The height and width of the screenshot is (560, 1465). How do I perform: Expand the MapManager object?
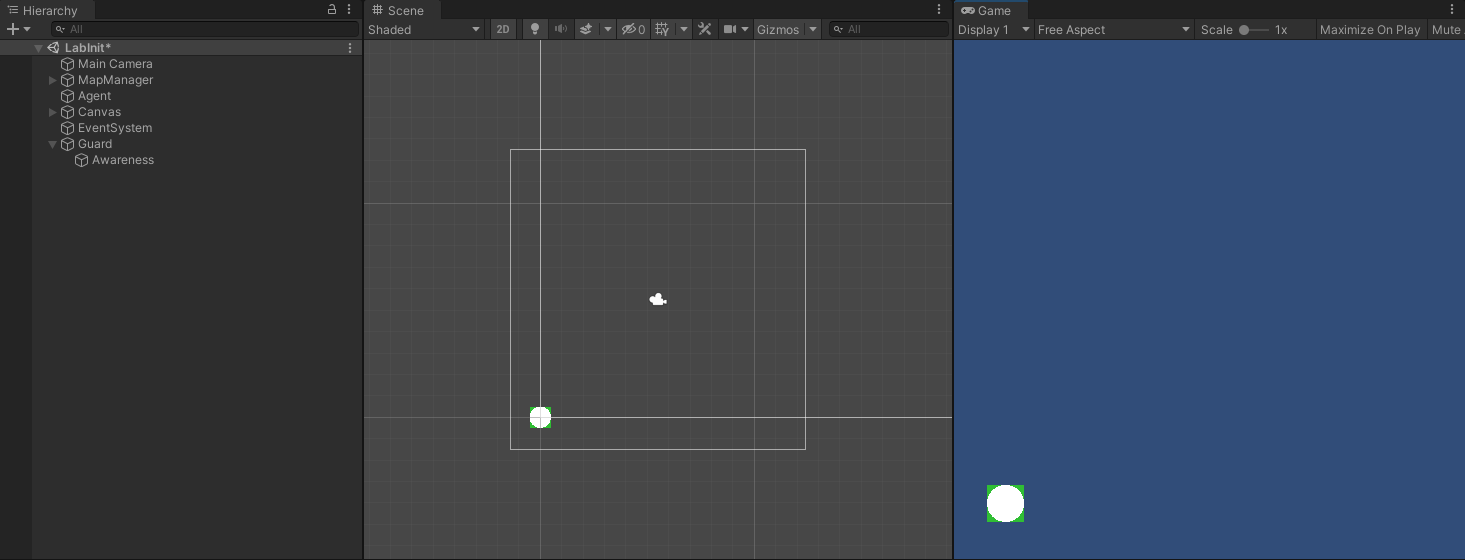53,80
